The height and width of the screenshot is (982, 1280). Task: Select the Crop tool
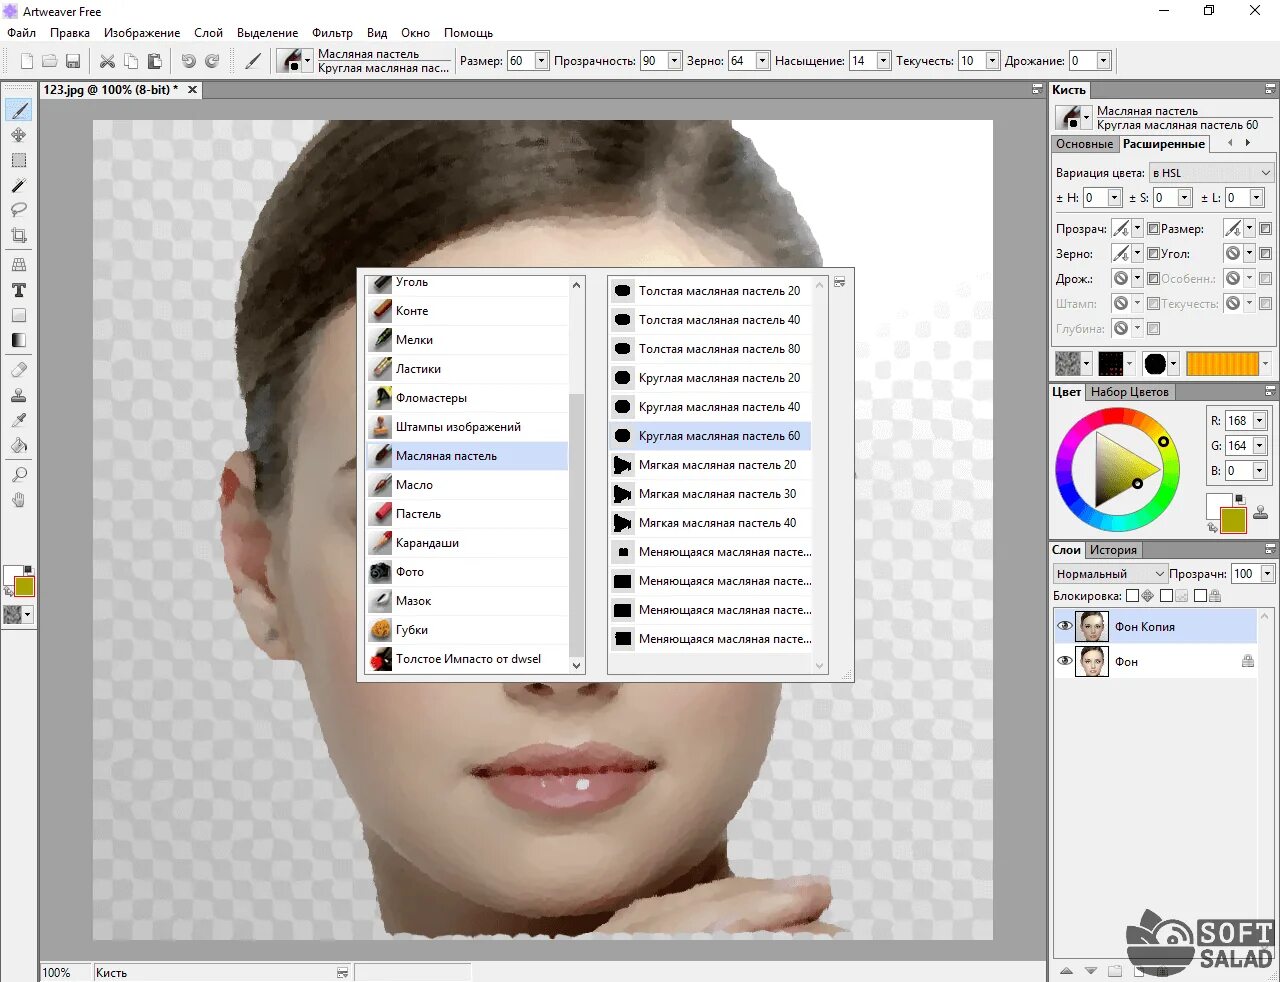pos(19,236)
